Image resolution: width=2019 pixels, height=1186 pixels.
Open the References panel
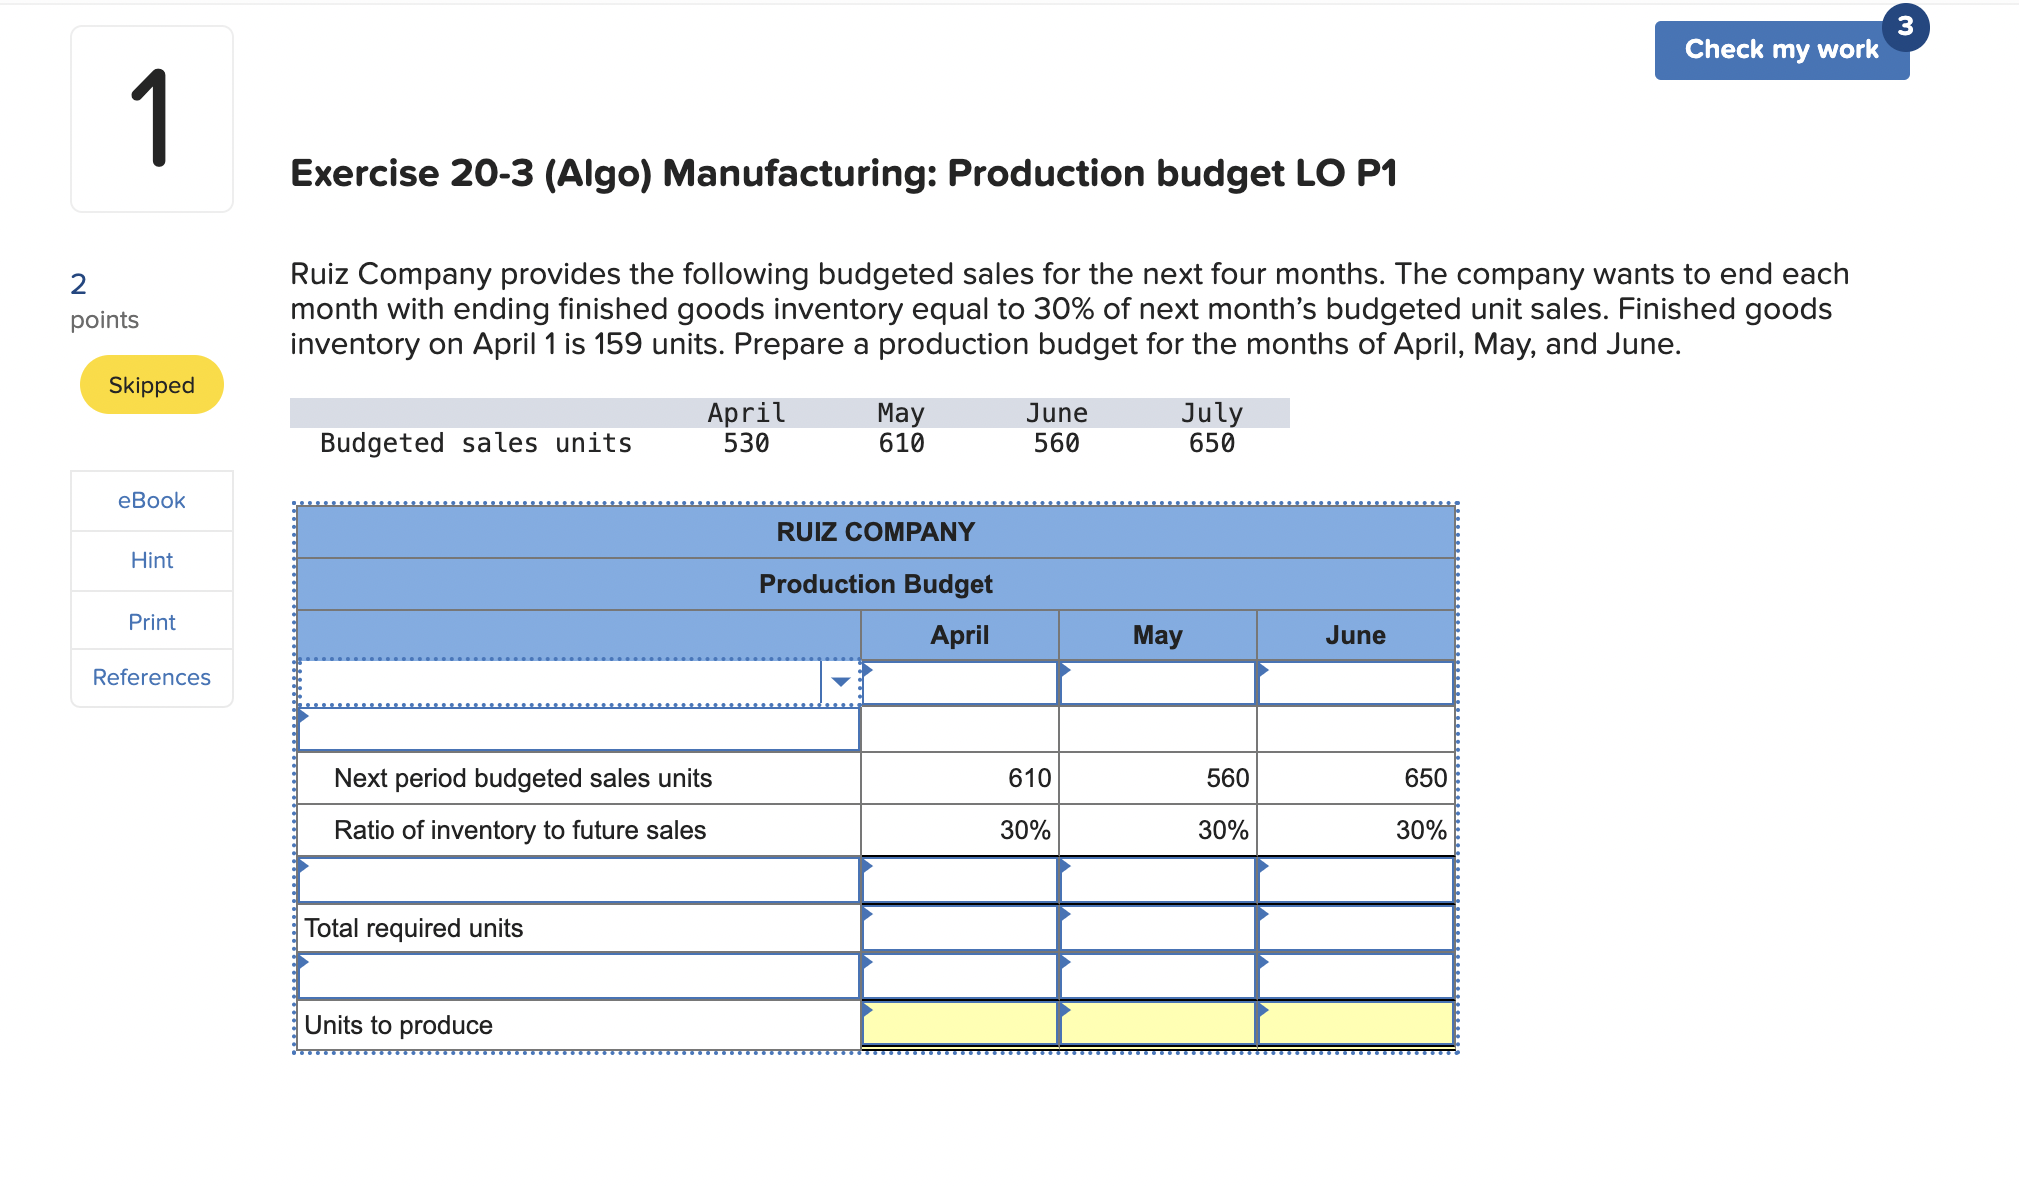(x=151, y=677)
